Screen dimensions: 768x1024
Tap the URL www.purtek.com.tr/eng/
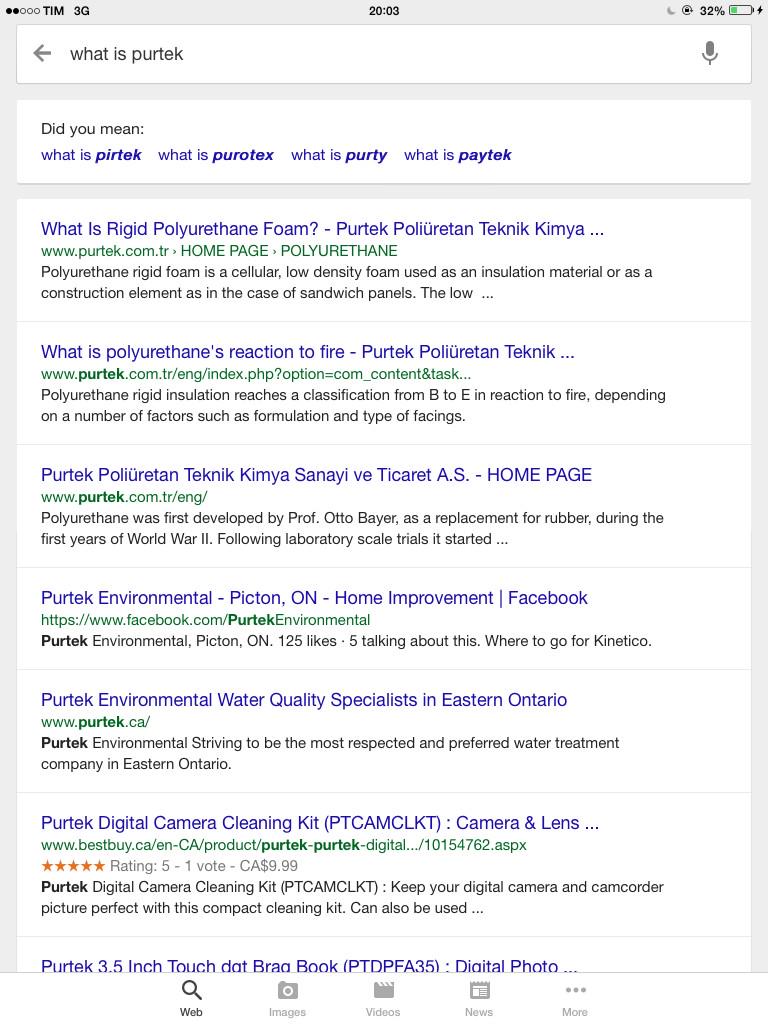(x=124, y=497)
